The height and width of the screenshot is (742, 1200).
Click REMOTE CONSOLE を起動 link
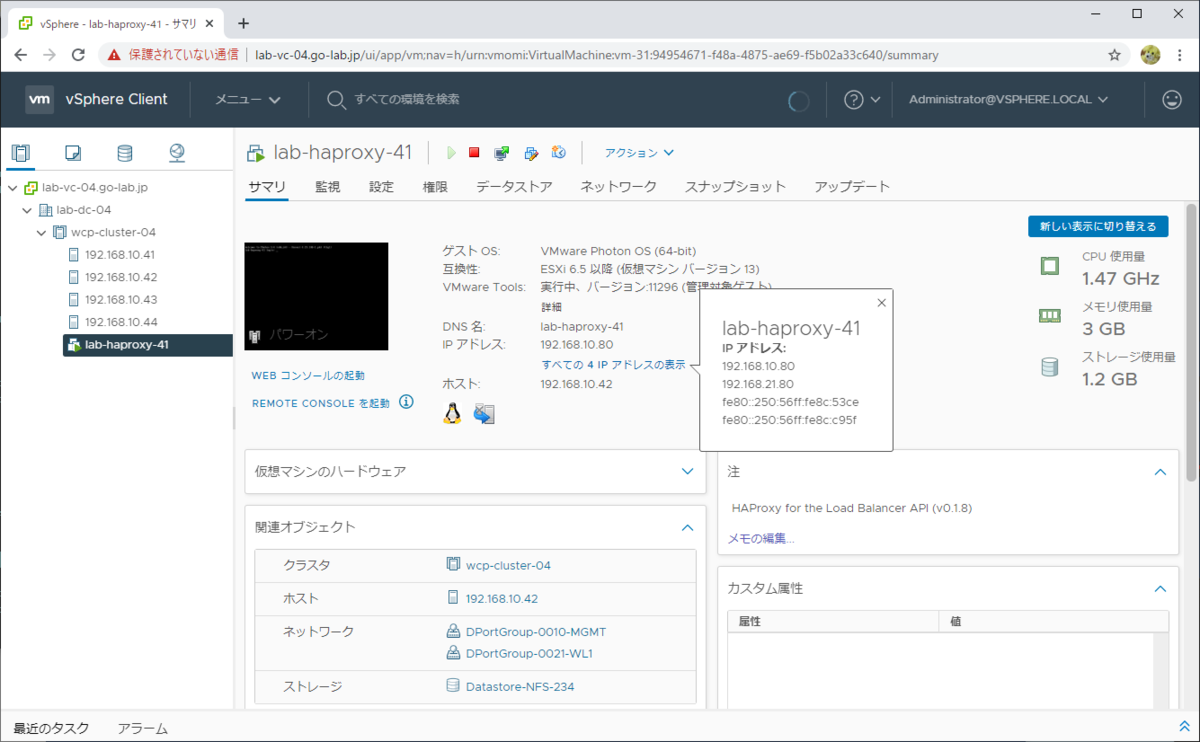[x=321, y=403]
